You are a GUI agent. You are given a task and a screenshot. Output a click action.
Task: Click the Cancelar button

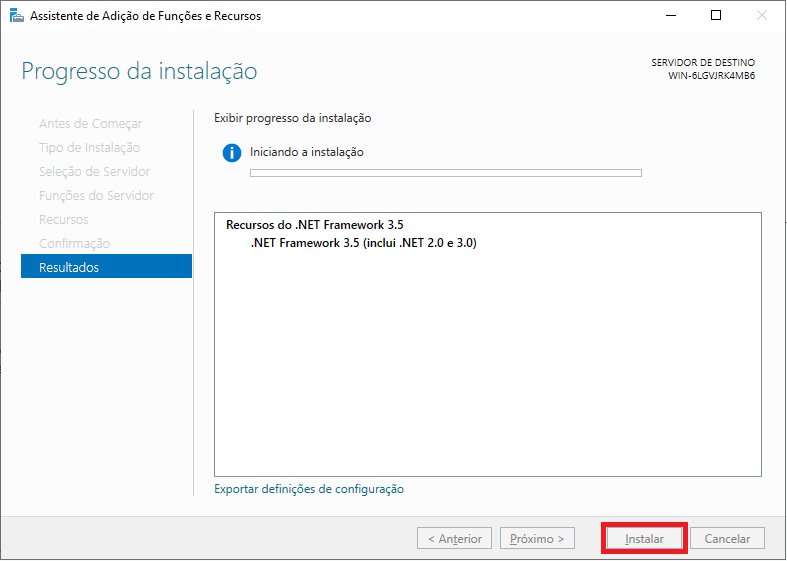tap(727, 539)
